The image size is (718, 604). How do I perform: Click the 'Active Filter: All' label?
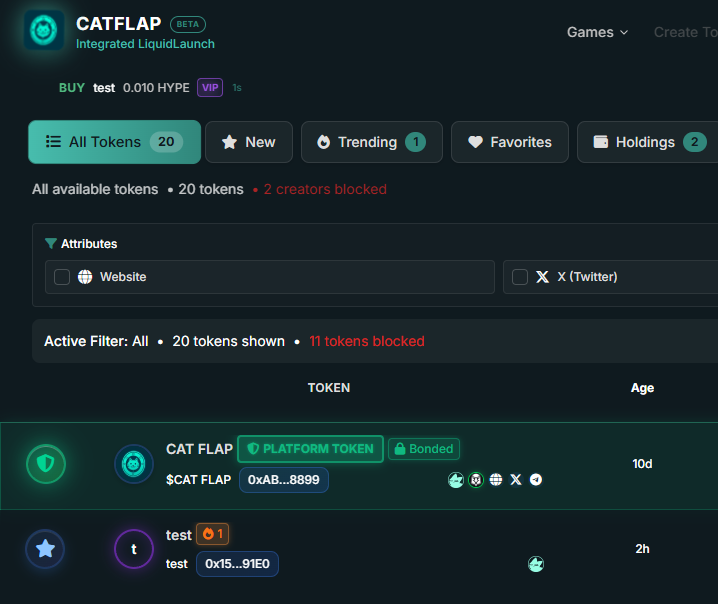(x=96, y=341)
